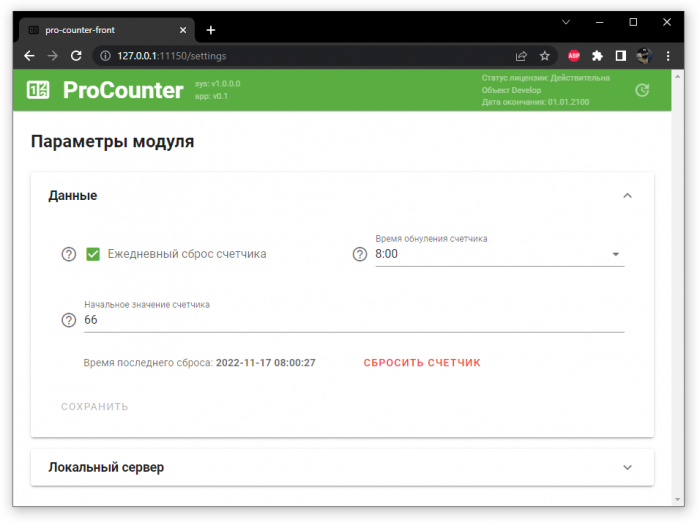Reload the settings page
This screenshot has height=523, width=700.
pos(76,56)
